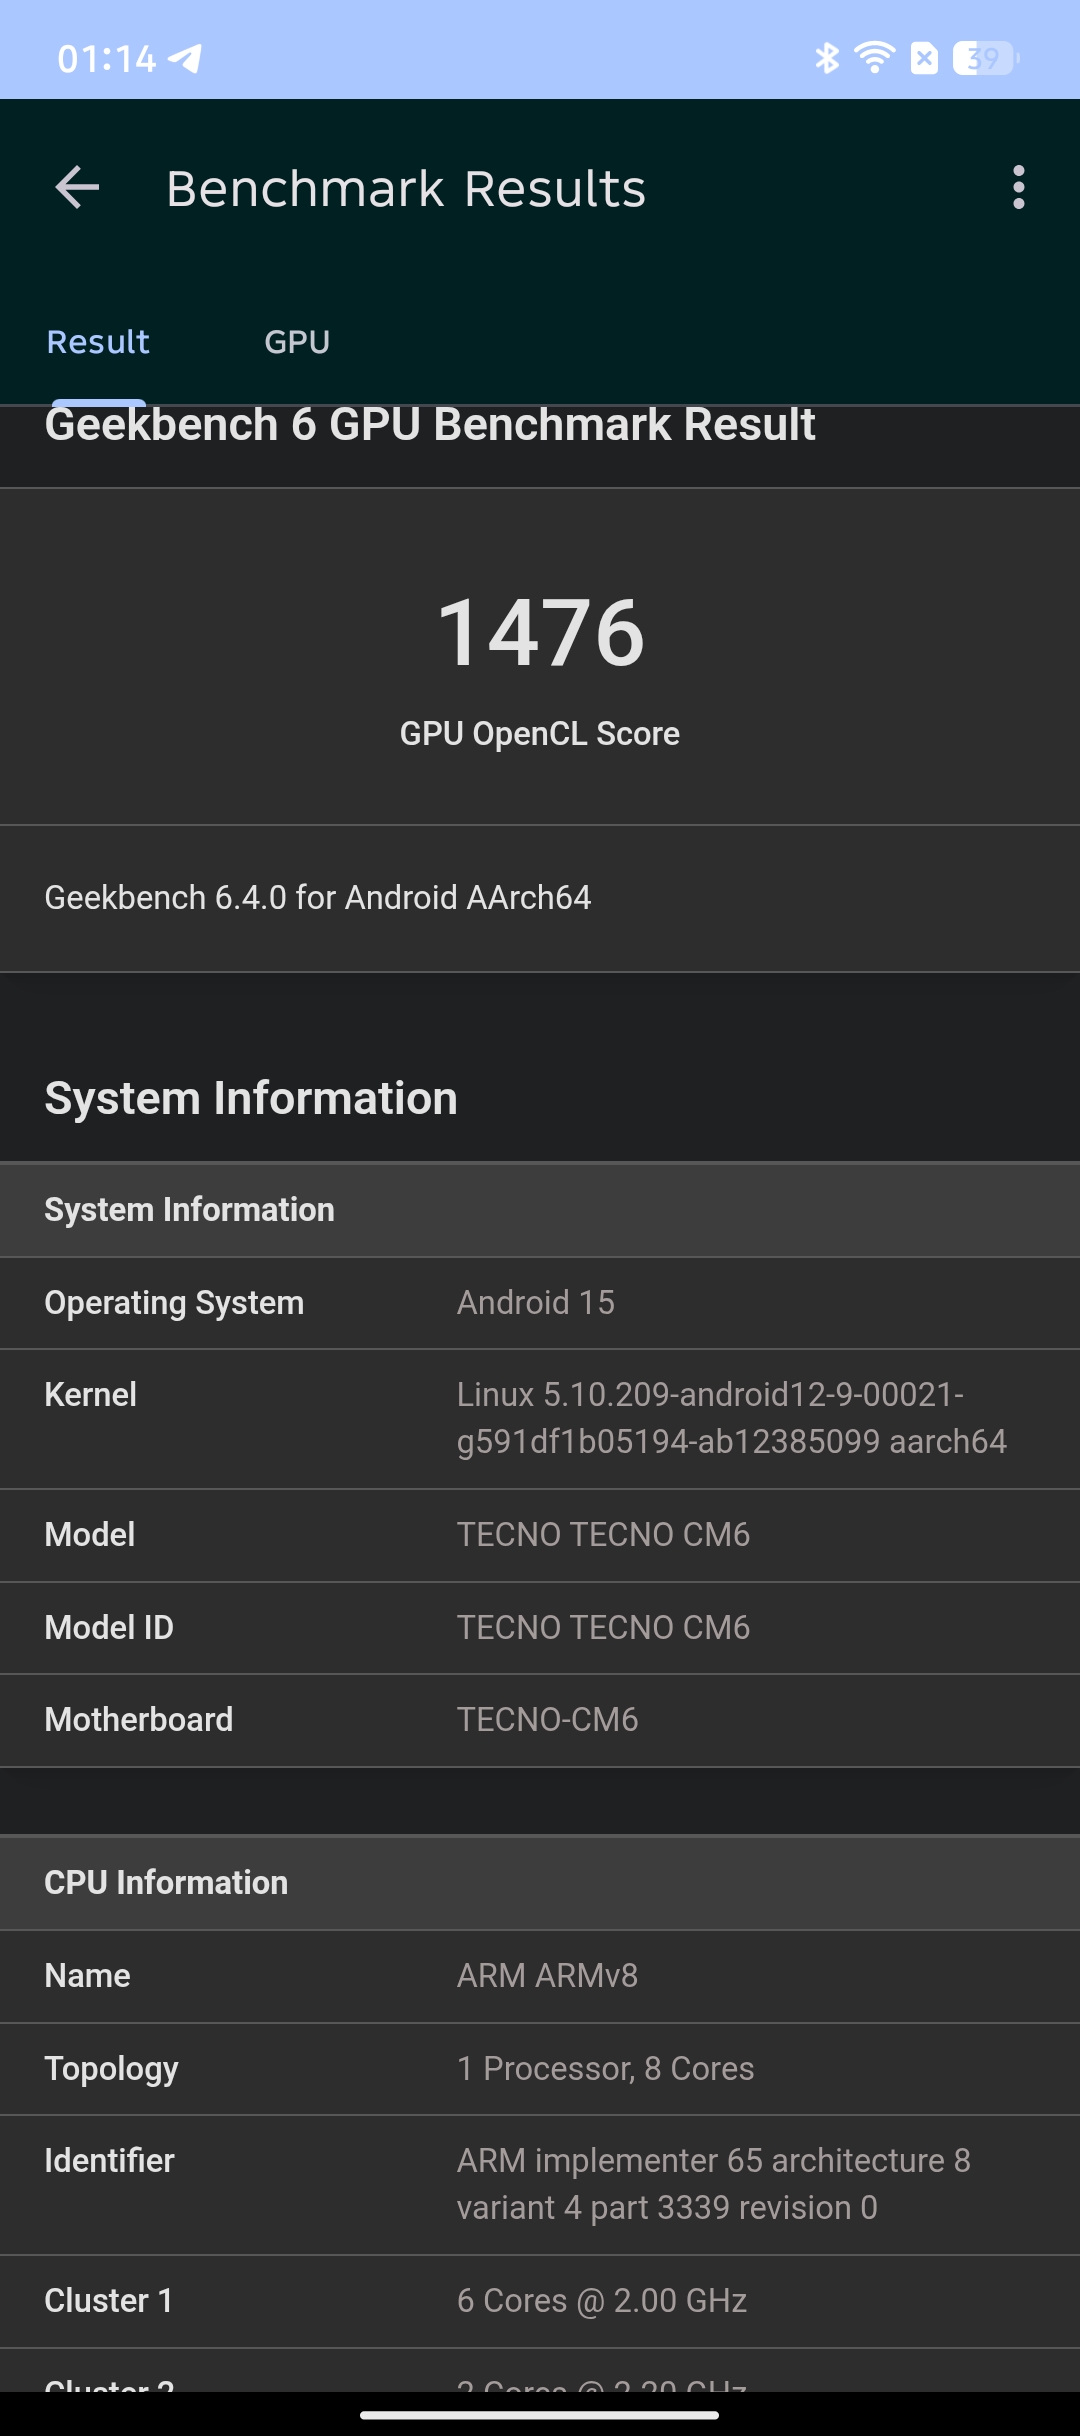Tap the Identifier ARM implementer row
1080x2436 pixels.
[540, 2185]
